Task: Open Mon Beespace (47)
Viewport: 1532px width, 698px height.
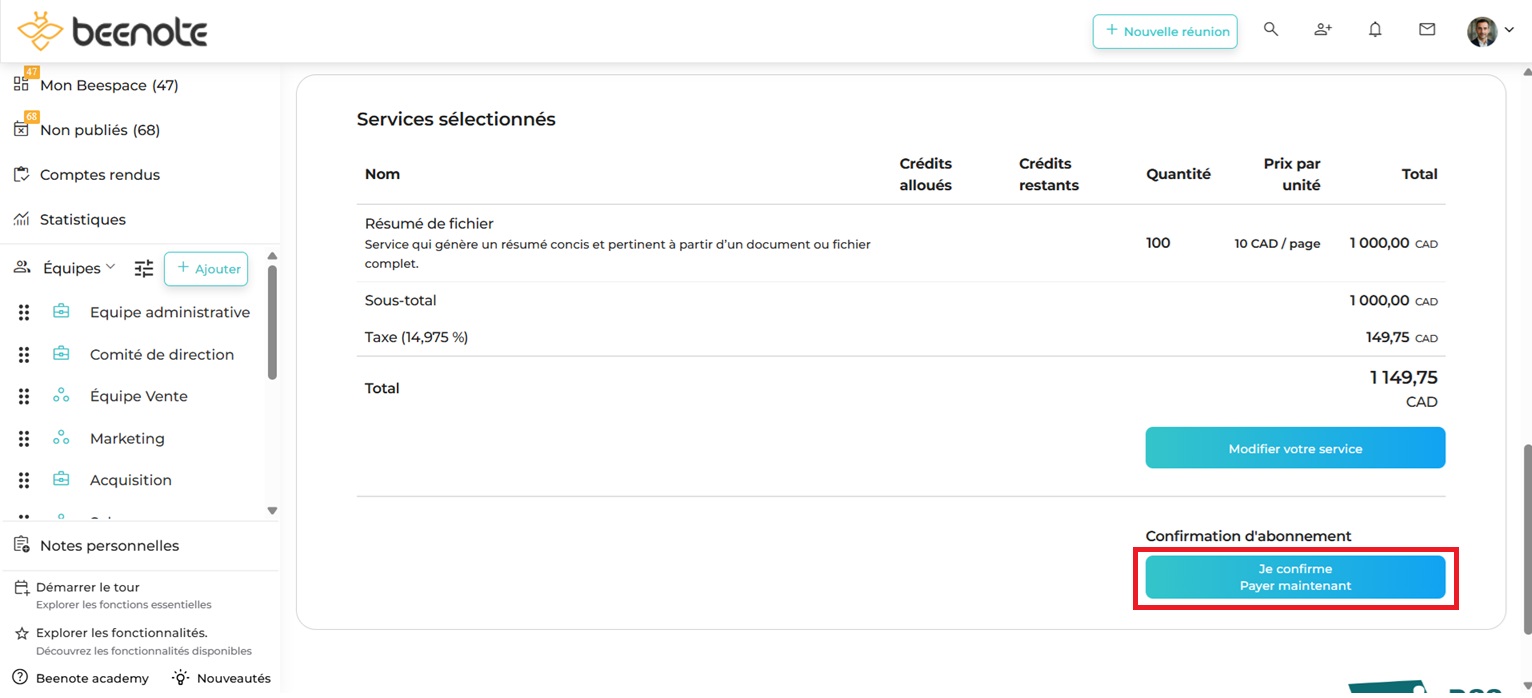Action: point(108,86)
